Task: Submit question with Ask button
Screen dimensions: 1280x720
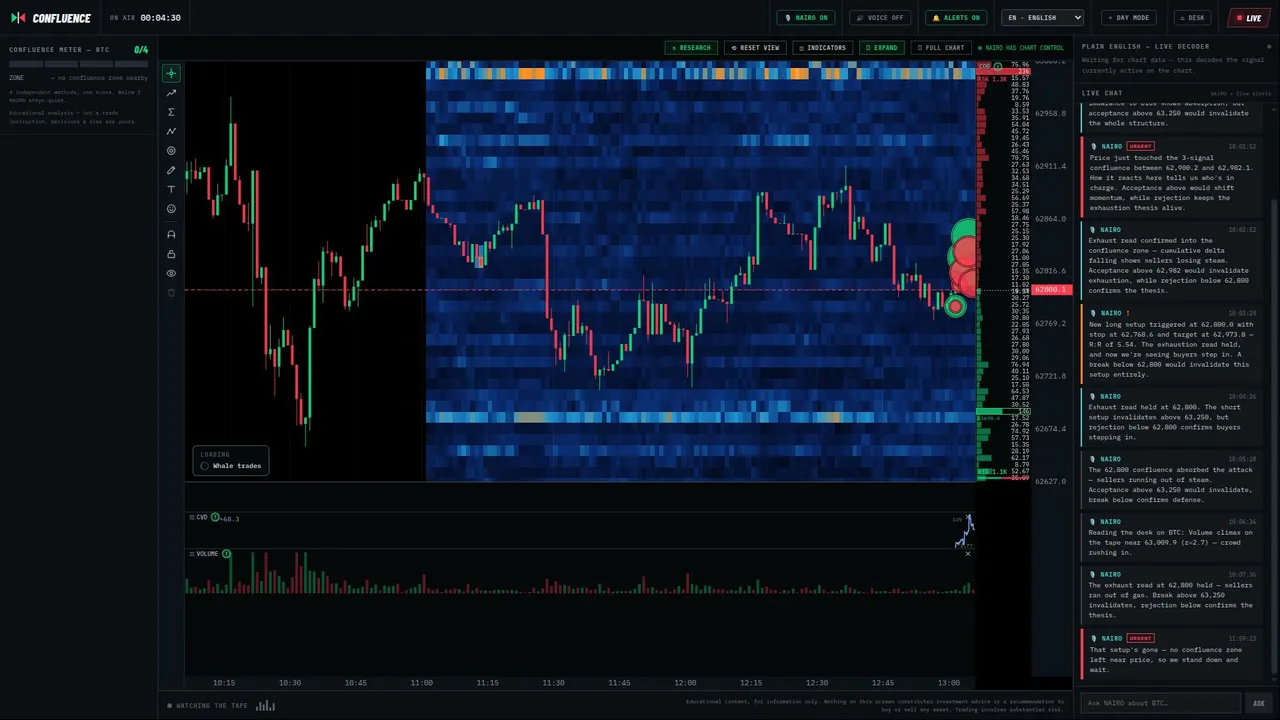Action: (x=1259, y=703)
